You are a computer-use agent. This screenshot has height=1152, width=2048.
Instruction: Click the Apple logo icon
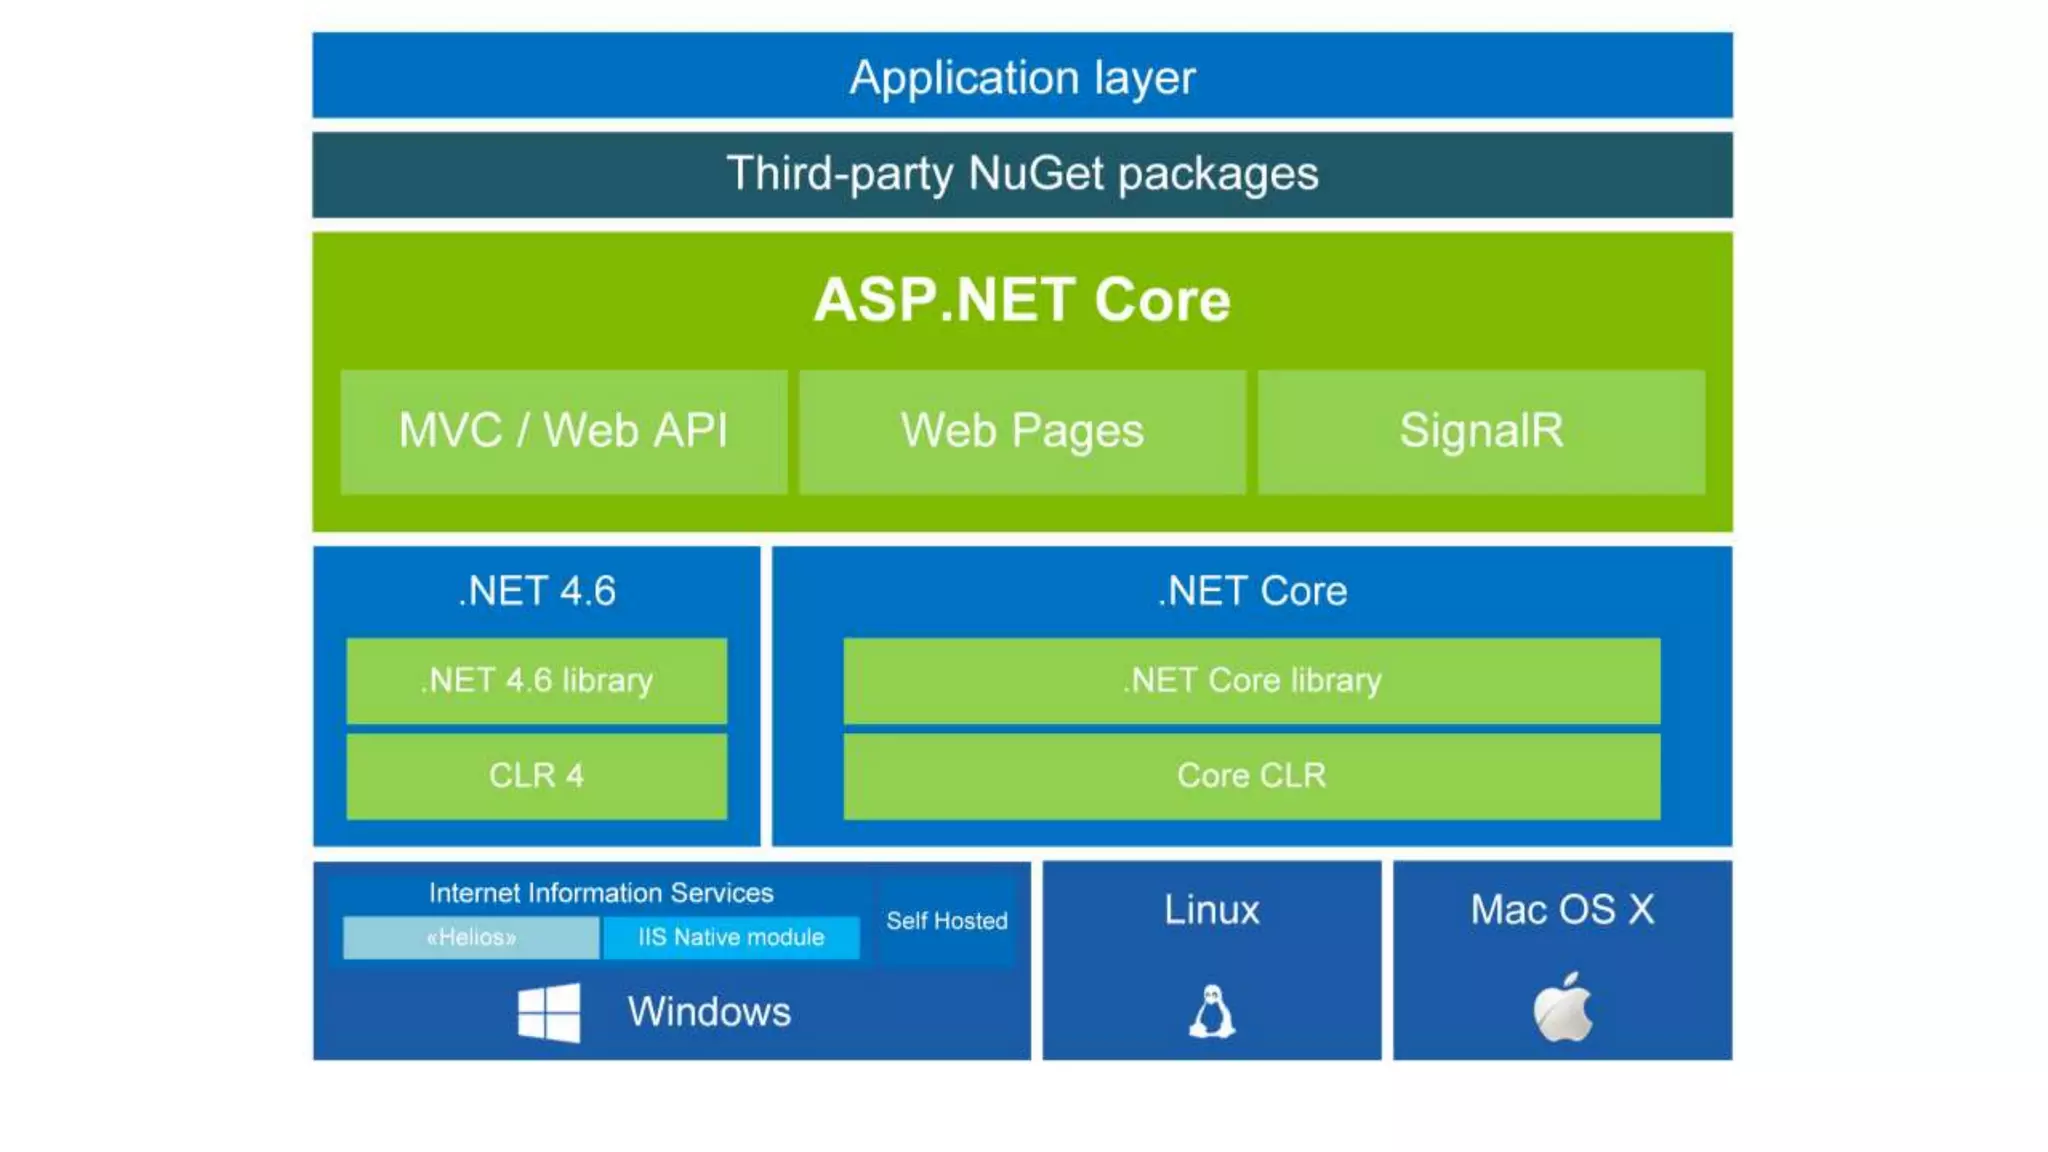(x=1562, y=1008)
